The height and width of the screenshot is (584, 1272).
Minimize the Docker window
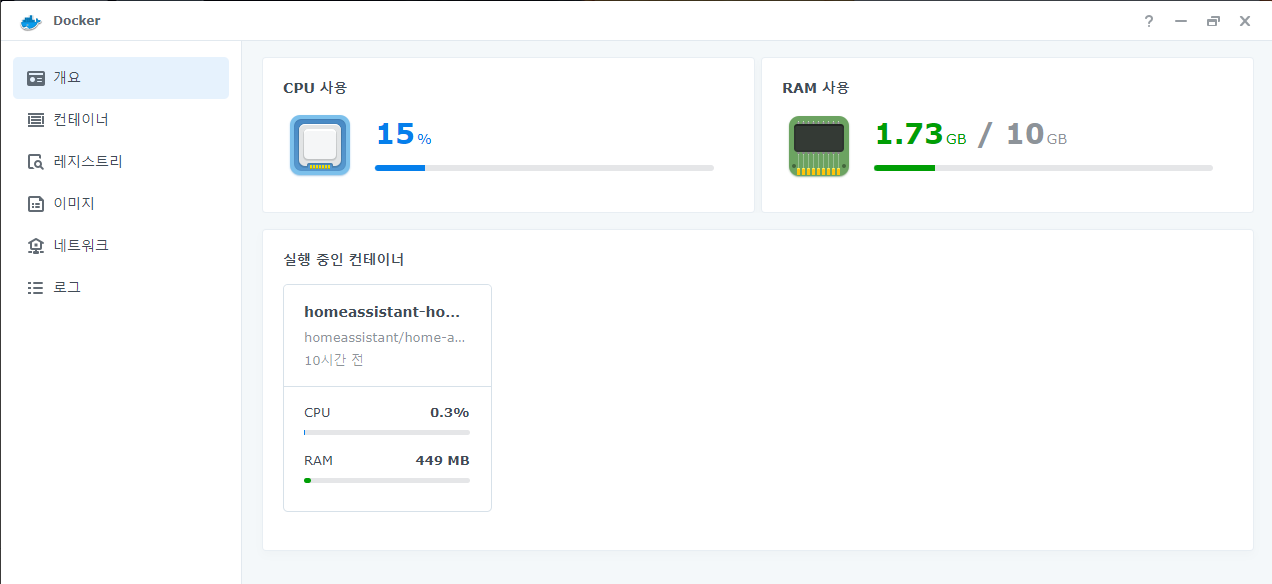(1181, 21)
